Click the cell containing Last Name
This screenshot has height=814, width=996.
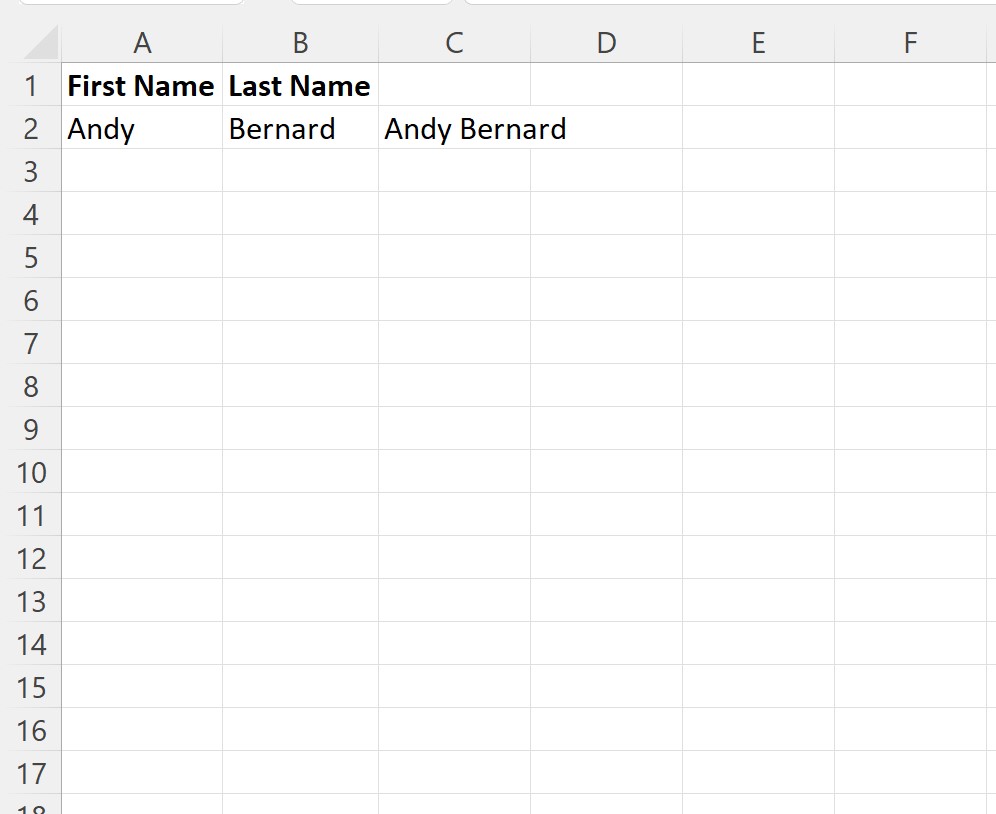click(299, 86)
